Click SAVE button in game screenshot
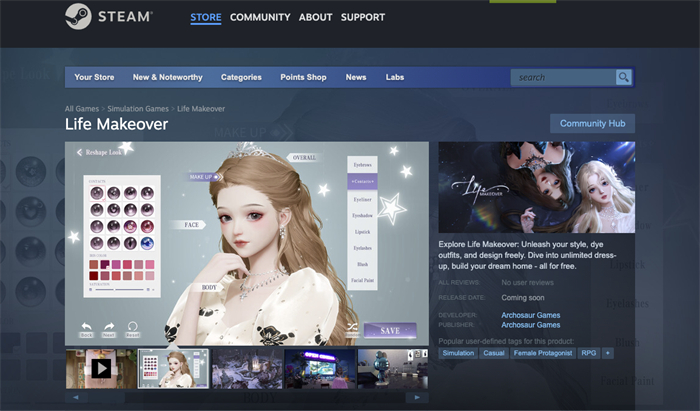Image resolution: width=700 pixels, height=411 pixels. [x=390, y=331]
